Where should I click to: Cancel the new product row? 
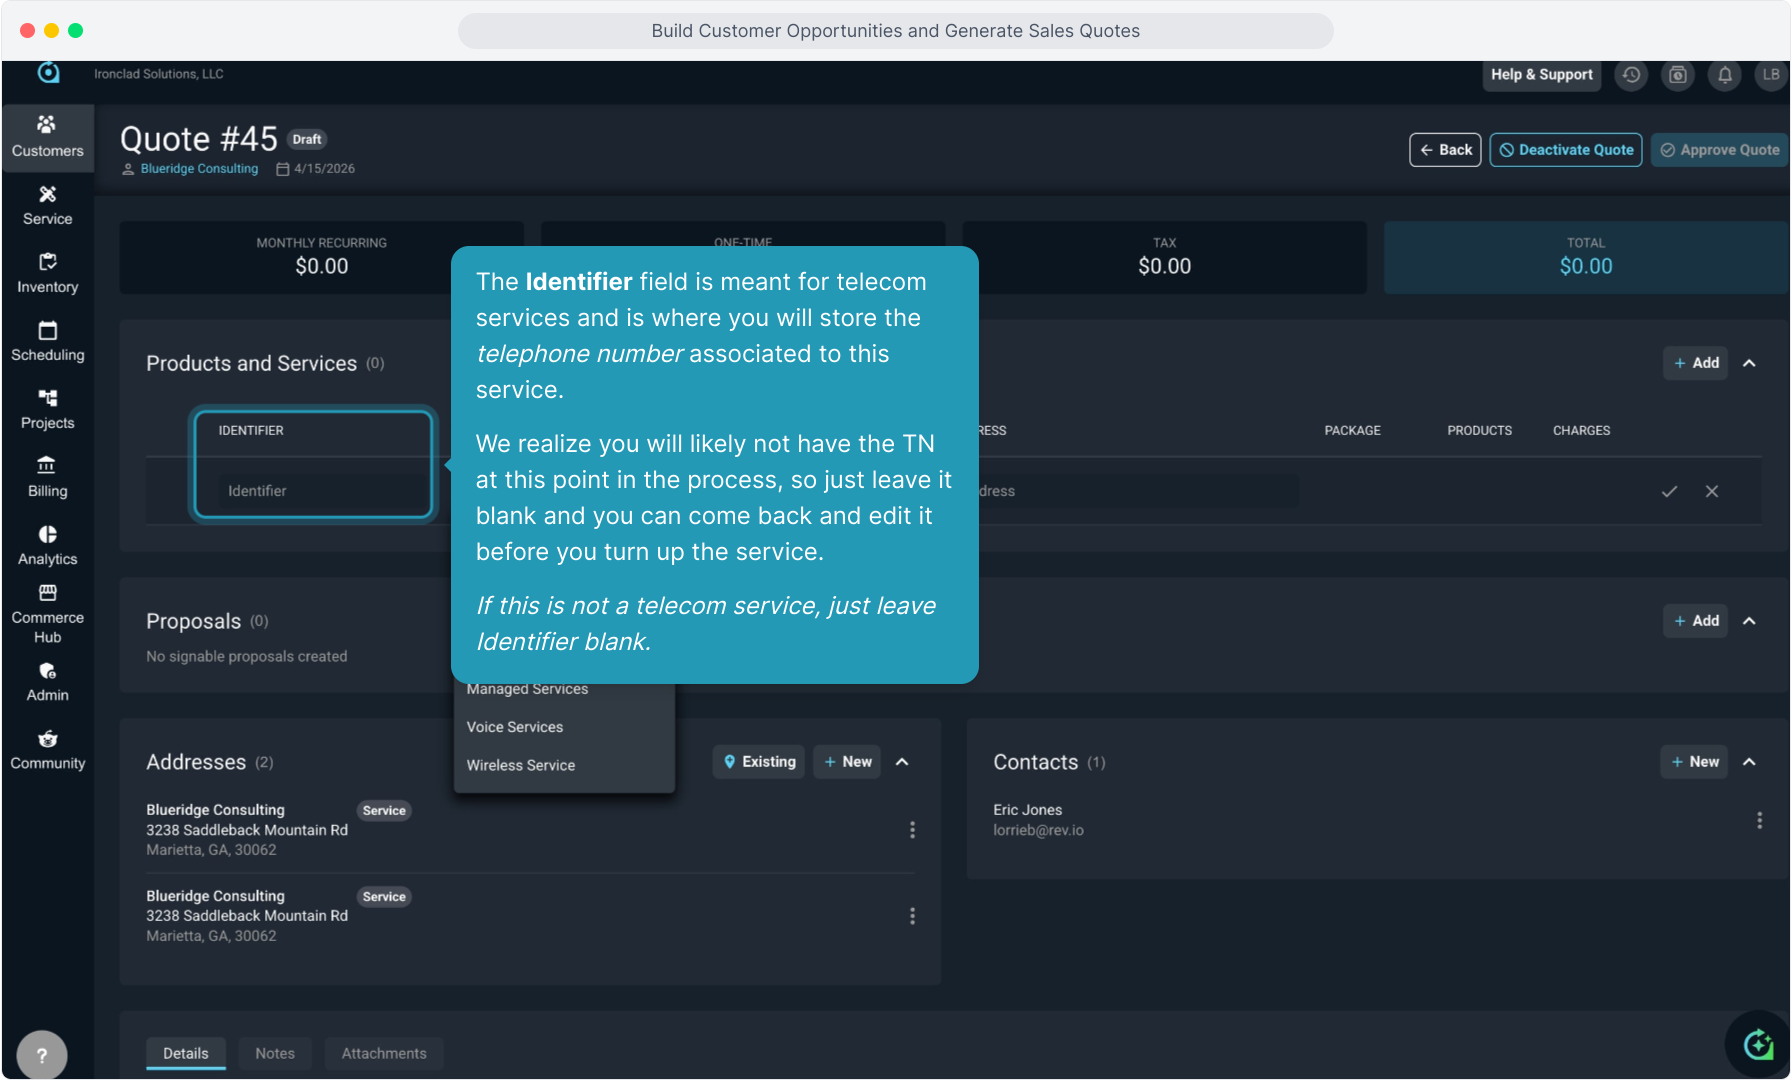tap(1712, 491)
